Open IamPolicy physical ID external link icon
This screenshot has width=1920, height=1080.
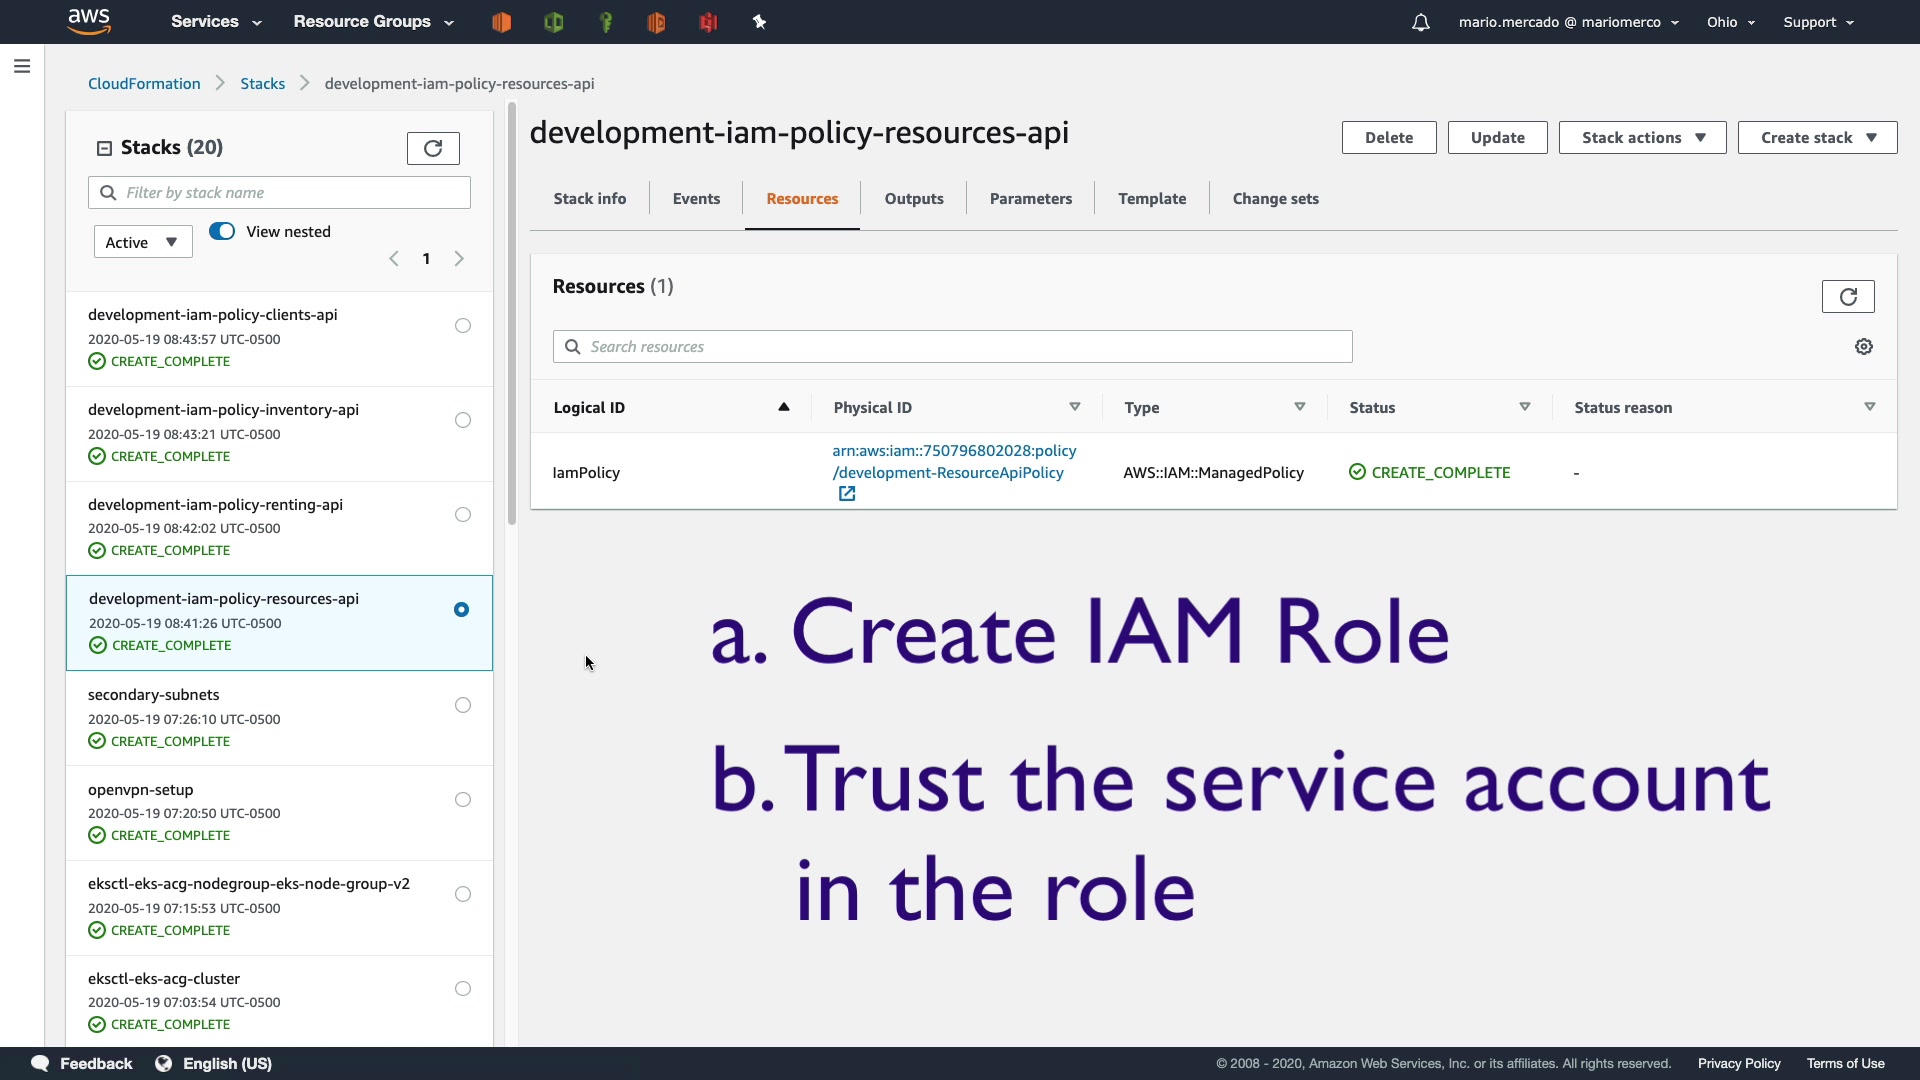[847, 494]
